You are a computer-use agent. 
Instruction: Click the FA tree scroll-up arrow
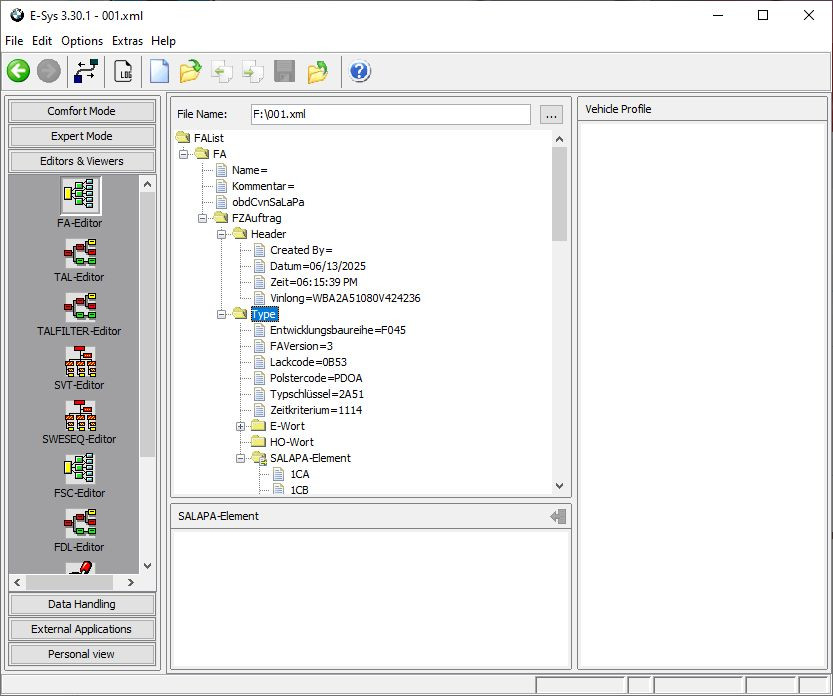559,139
